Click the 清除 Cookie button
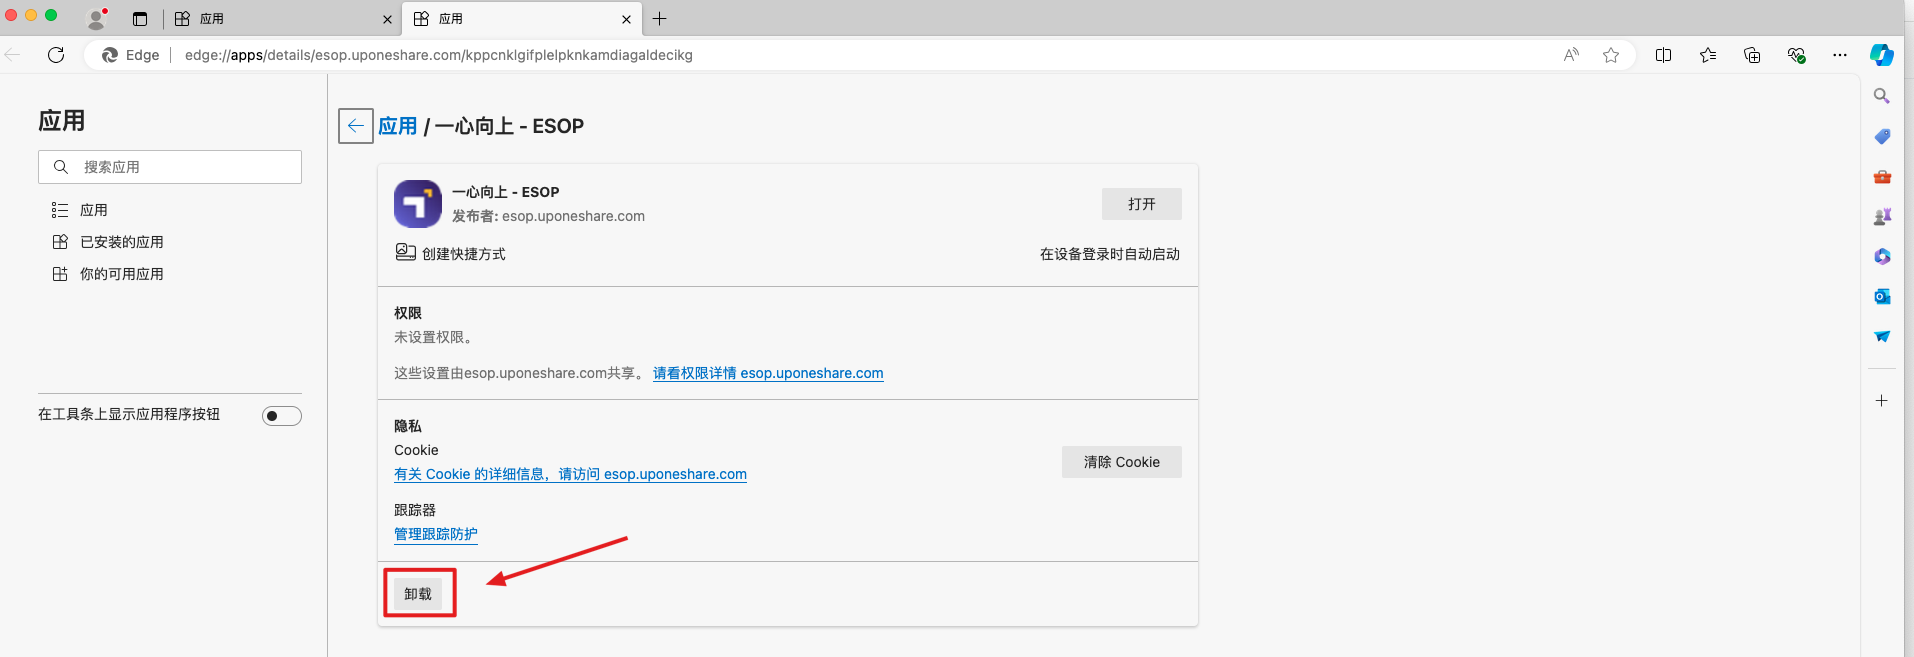Viewport: 1914px width, 657px height. point(1122,462)
